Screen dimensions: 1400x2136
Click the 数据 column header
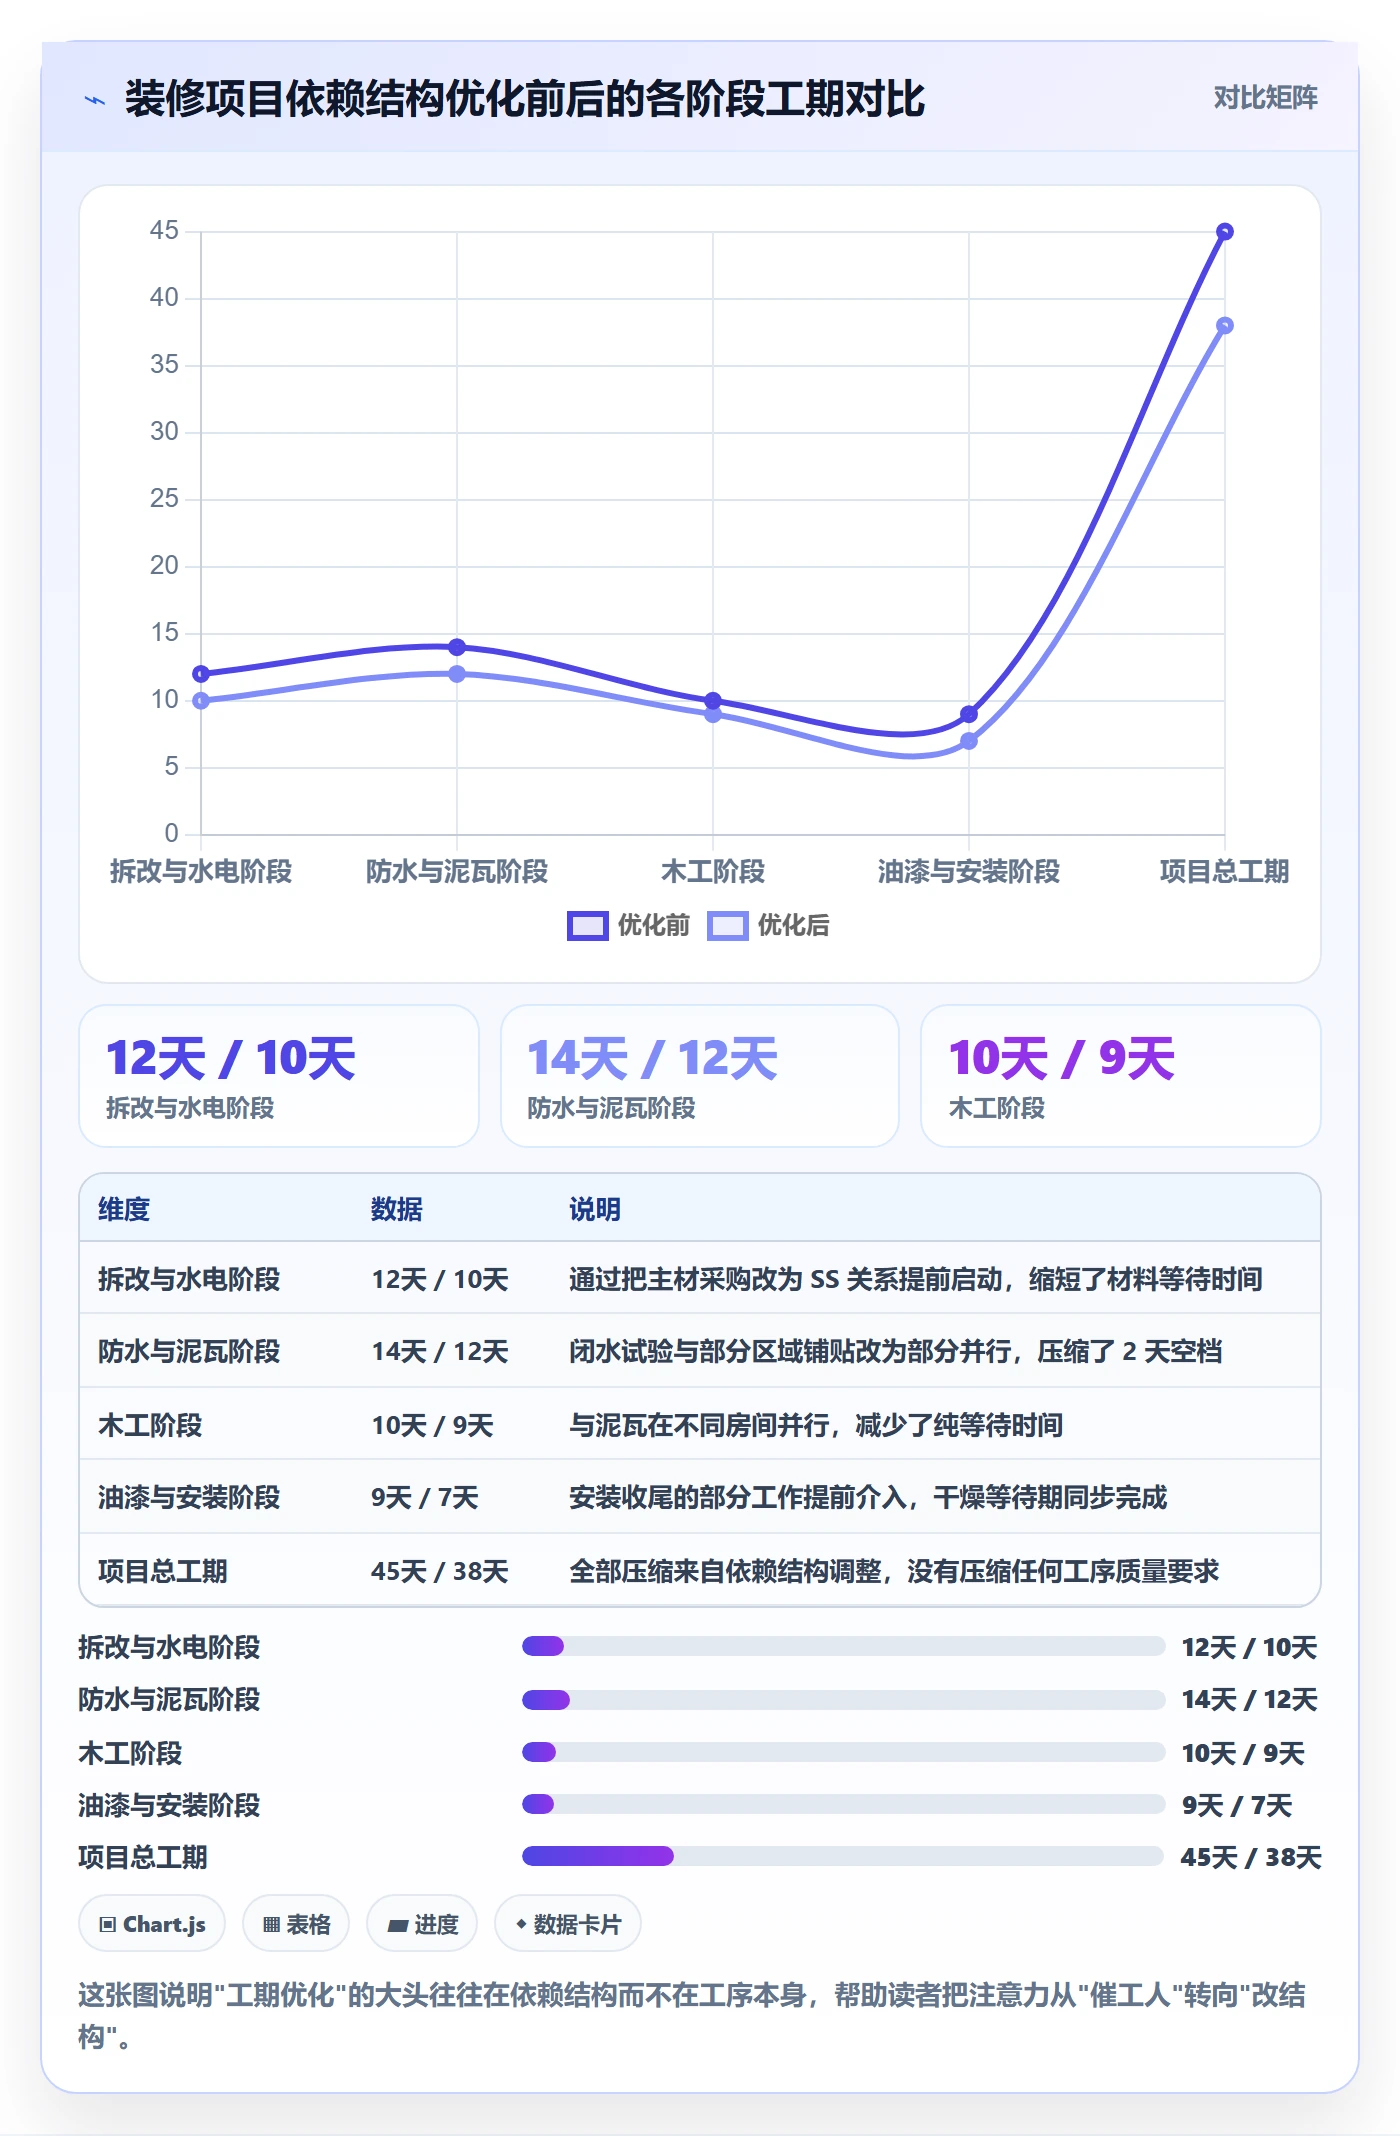coord(397,1209)
